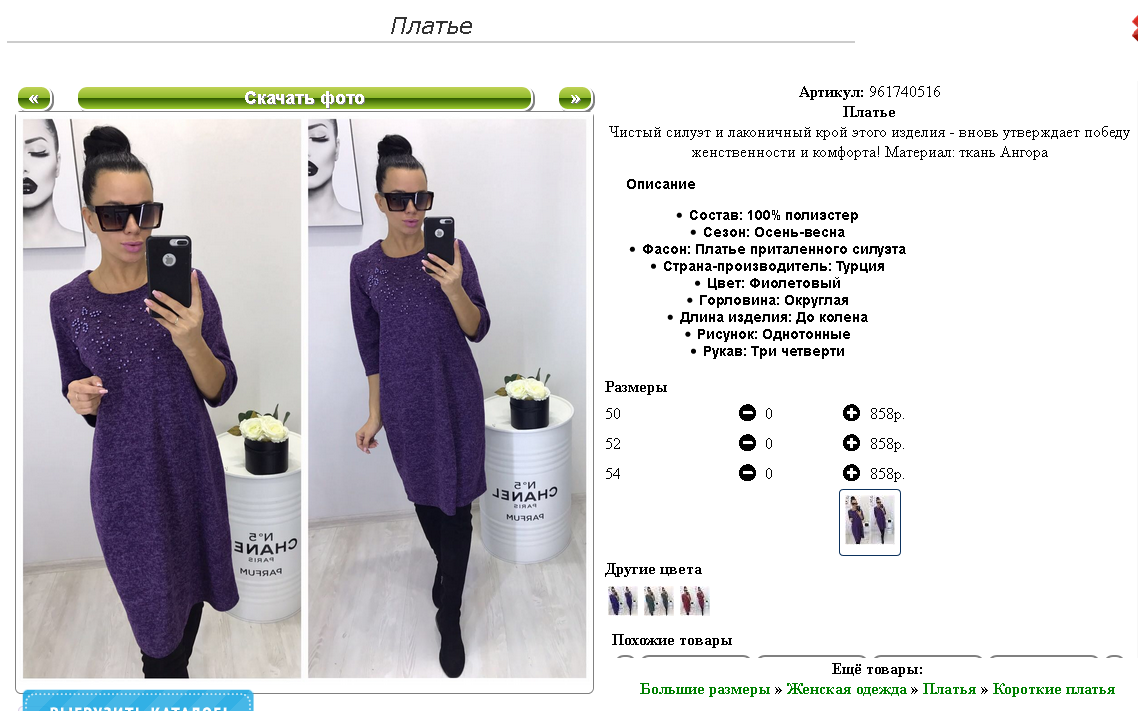Click minus icon for size 54
This screenshot has width=1138, height=711.
pyautogui.click(x=747, y=473)
